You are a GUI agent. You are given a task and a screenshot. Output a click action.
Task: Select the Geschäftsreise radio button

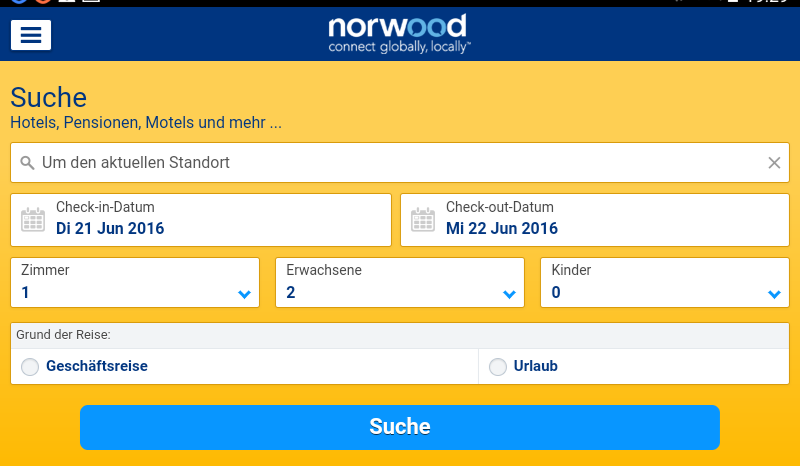point(30,367)
